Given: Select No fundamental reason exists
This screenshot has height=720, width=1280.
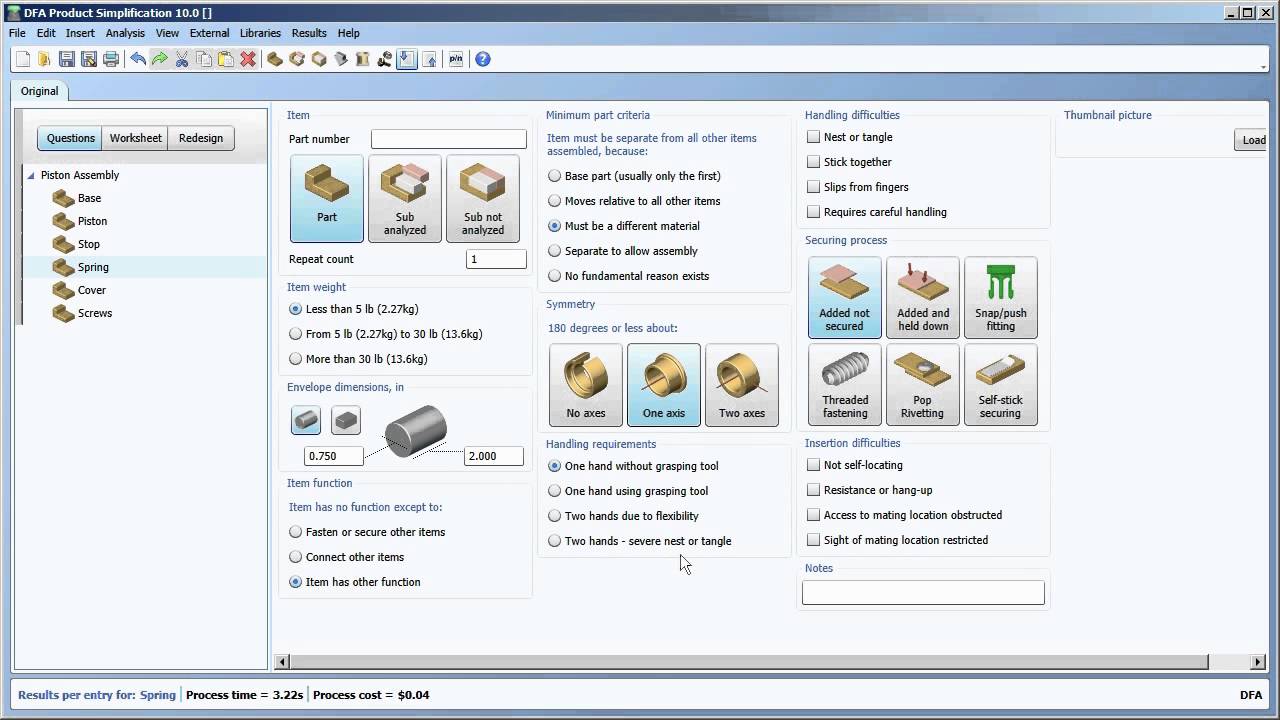Looking at the screenshot, I should (x=628, y=276).
